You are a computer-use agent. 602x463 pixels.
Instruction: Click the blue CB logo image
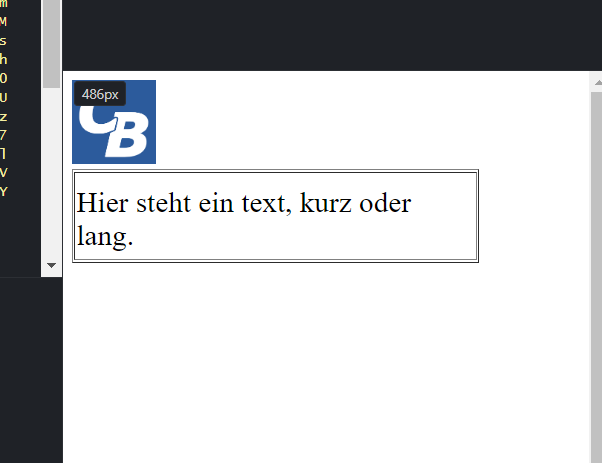click(x=114, y=122)
